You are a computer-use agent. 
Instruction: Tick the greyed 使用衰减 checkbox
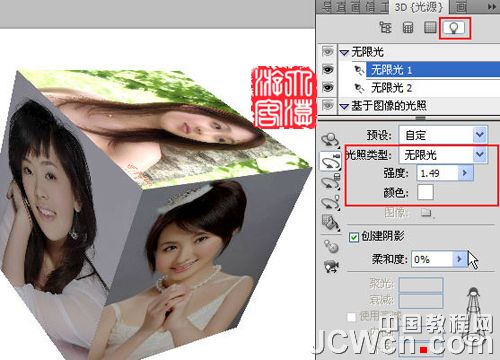[352, 317]
